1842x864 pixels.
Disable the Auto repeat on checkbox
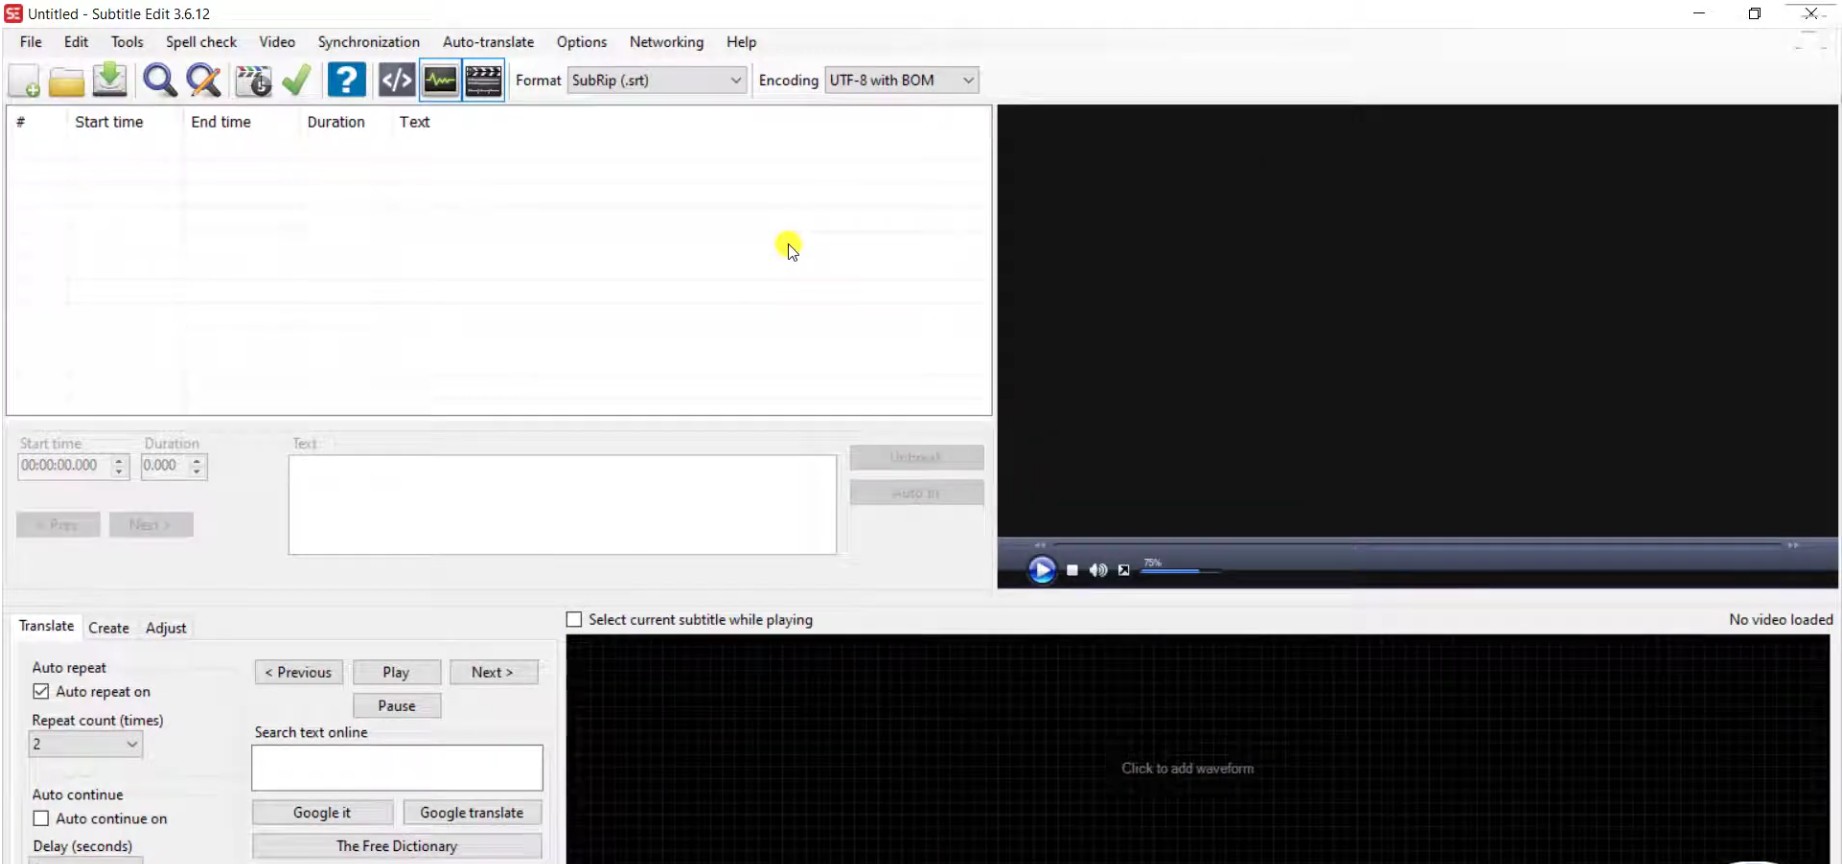click(41, 691)
